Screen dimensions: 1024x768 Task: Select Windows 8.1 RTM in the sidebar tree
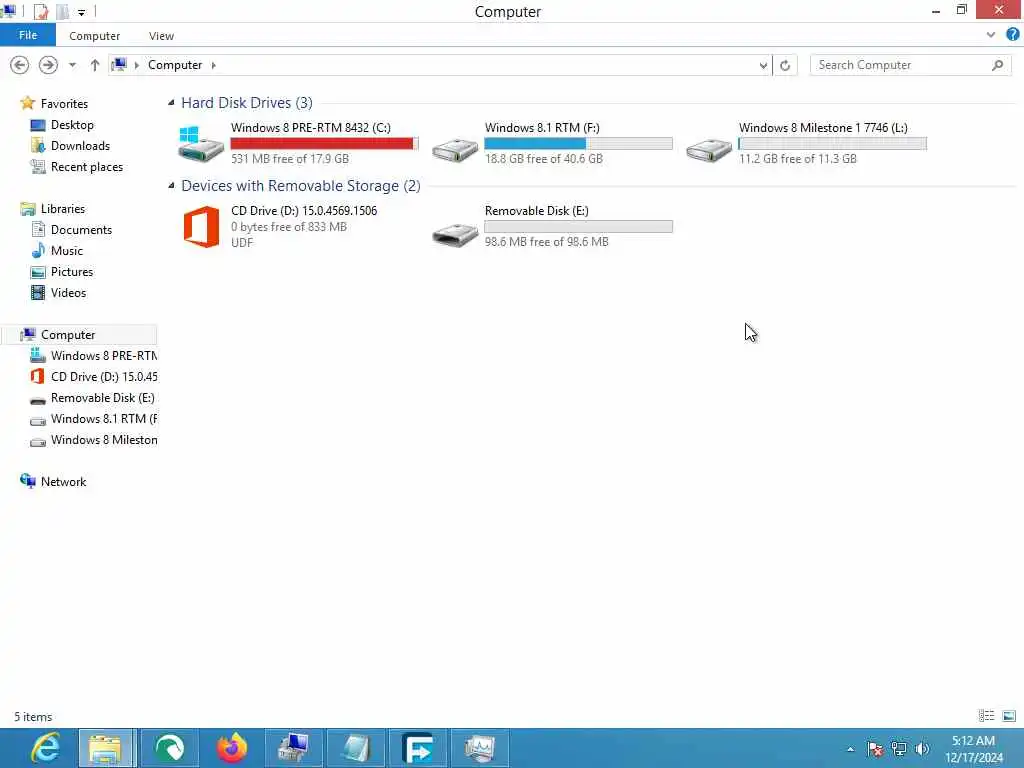(x=103, y=419)
